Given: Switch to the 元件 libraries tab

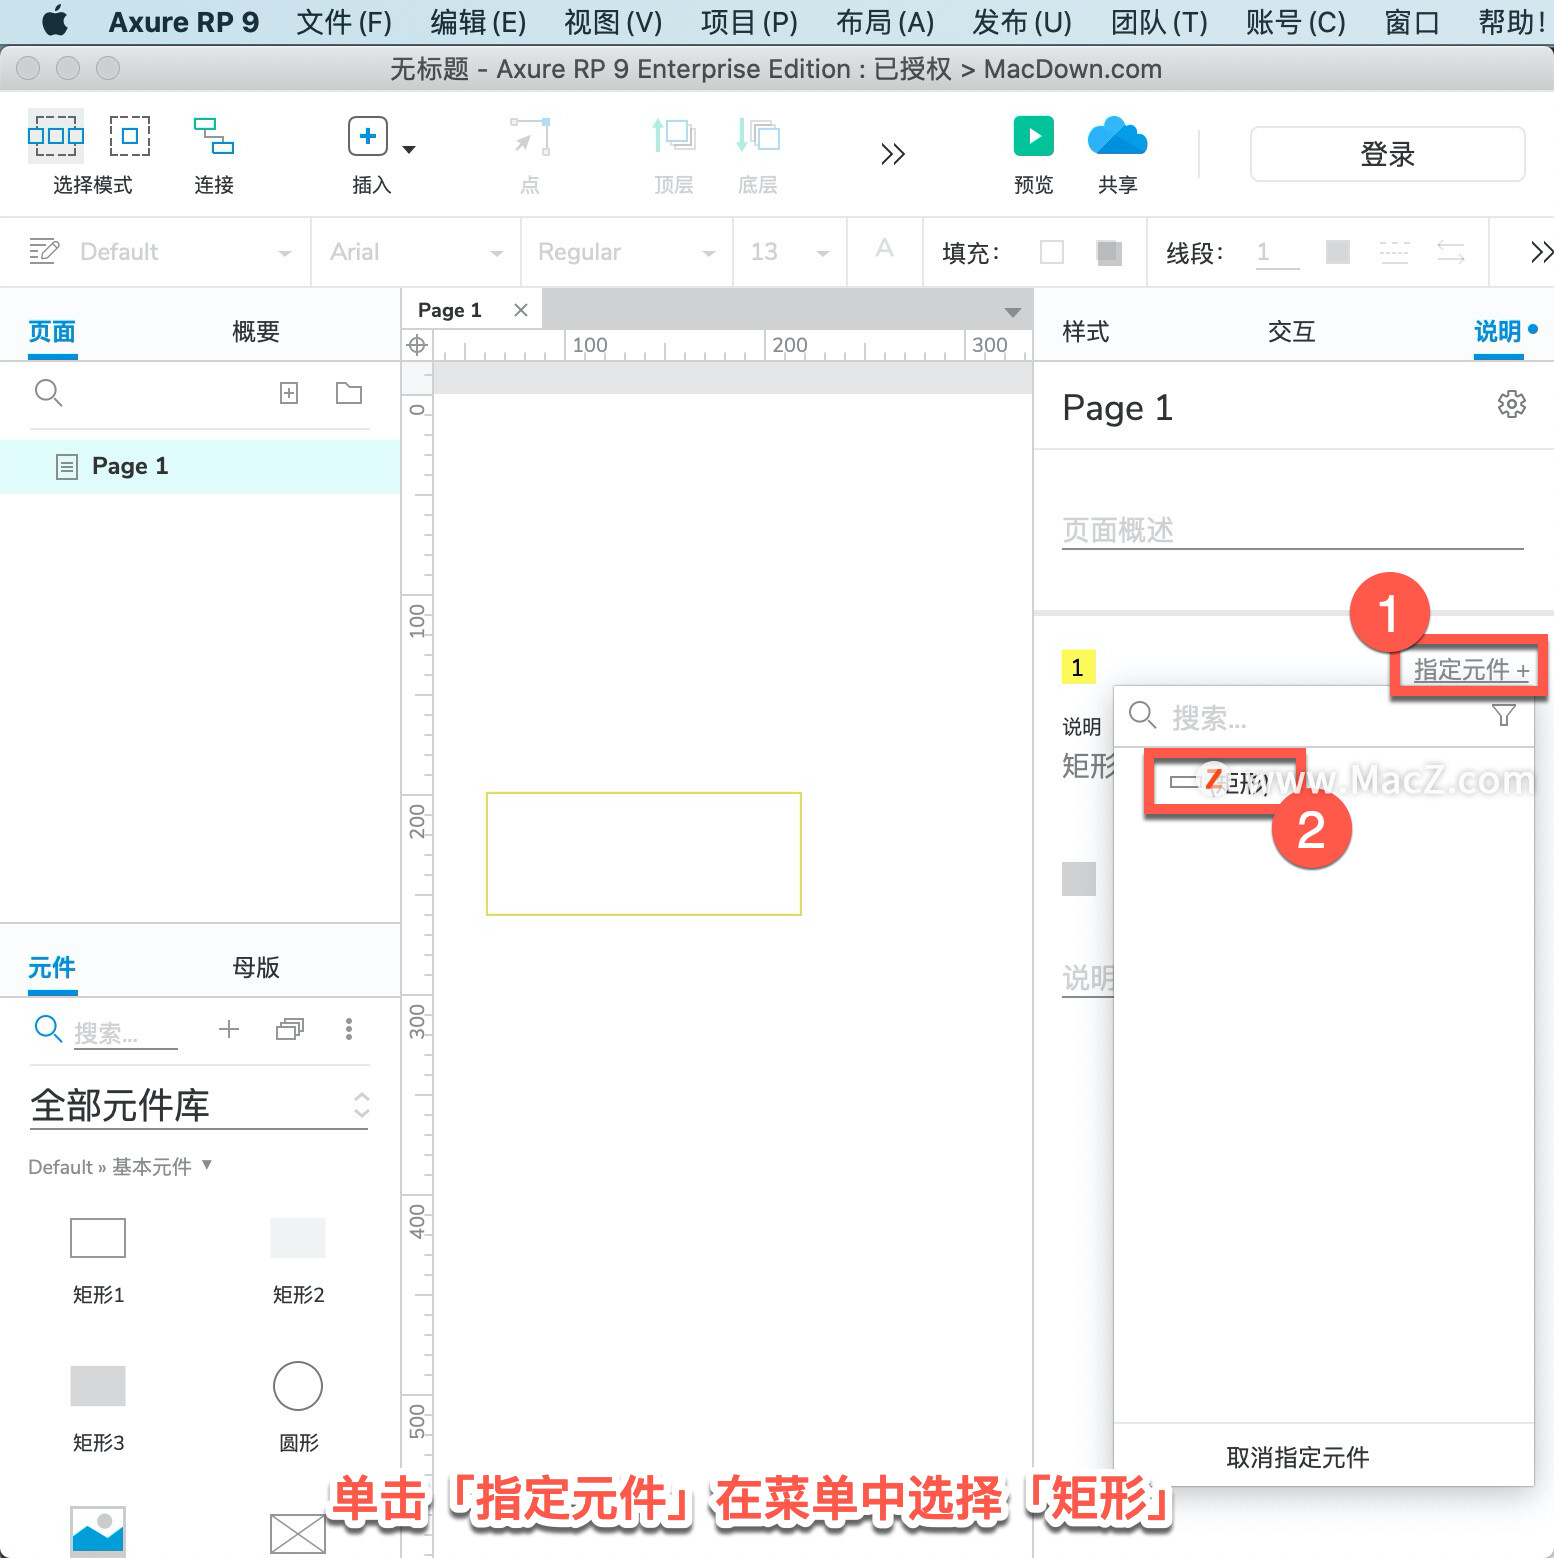Looking at the screenshot, I should (52, 967).
